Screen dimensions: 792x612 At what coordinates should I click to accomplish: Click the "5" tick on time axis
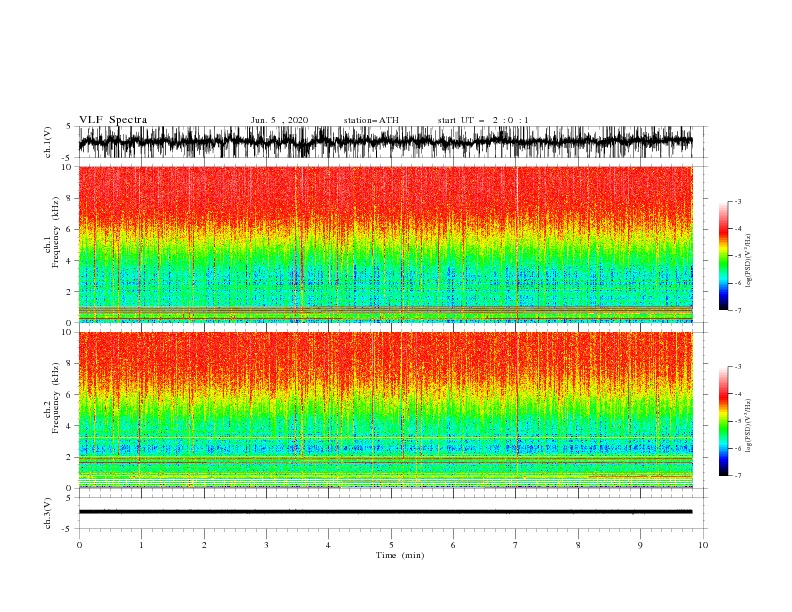(x=391, y=545)
